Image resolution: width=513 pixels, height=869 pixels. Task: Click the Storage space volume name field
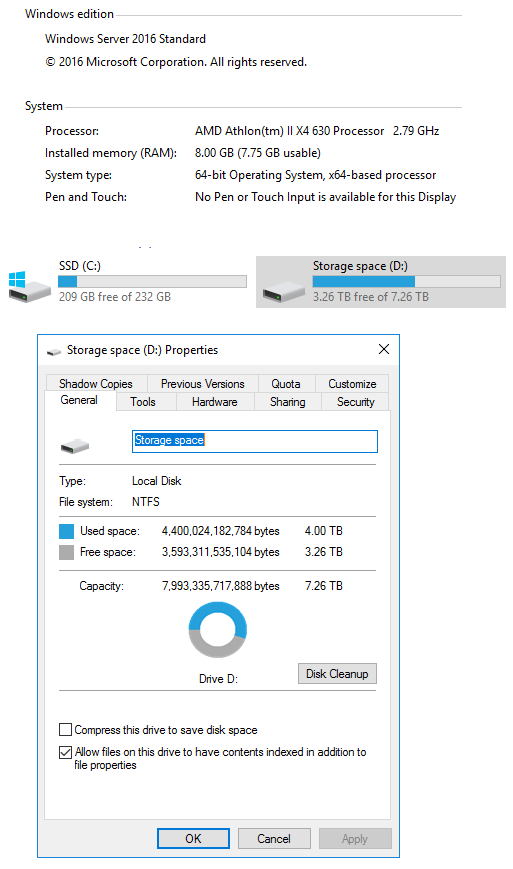point(255,441)
